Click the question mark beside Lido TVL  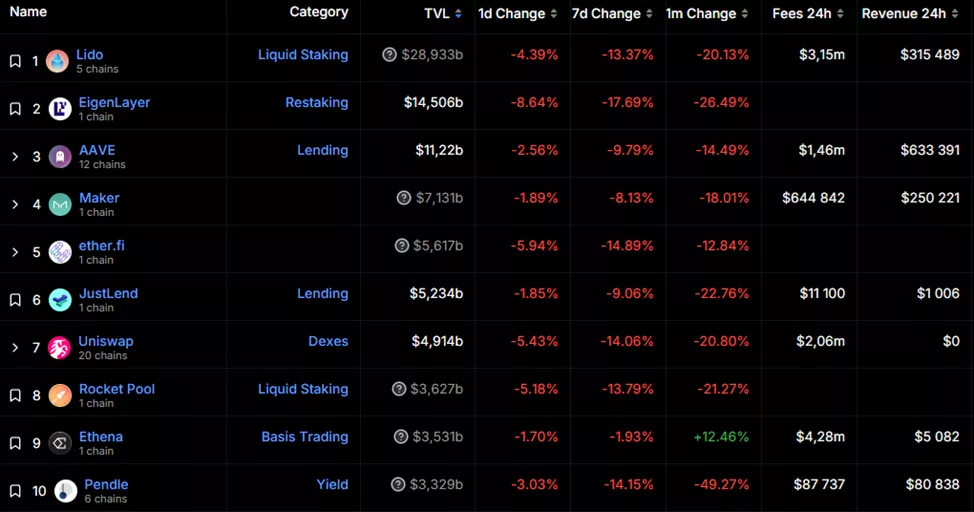click(389, 55)
